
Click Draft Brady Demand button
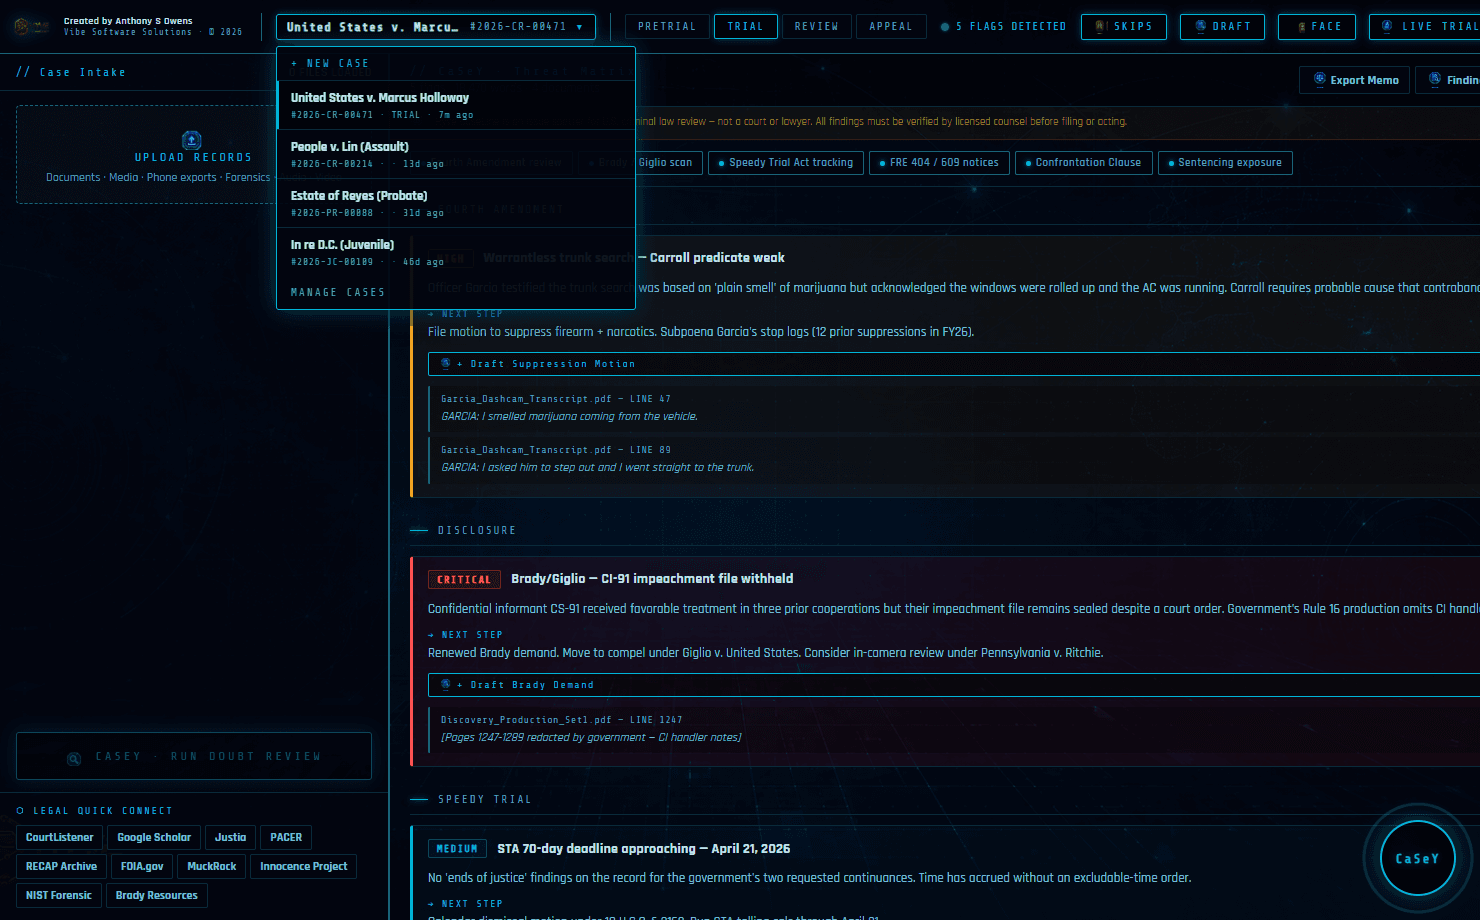(x=954, y=685)
